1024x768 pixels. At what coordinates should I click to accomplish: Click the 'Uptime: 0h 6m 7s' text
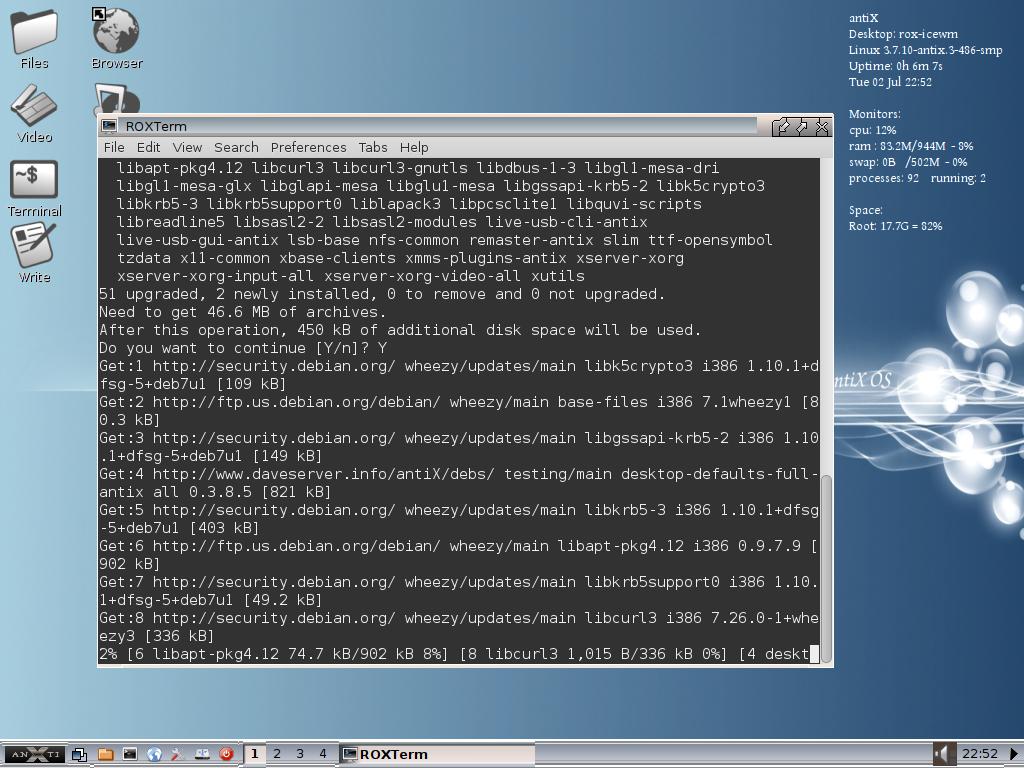895,66
